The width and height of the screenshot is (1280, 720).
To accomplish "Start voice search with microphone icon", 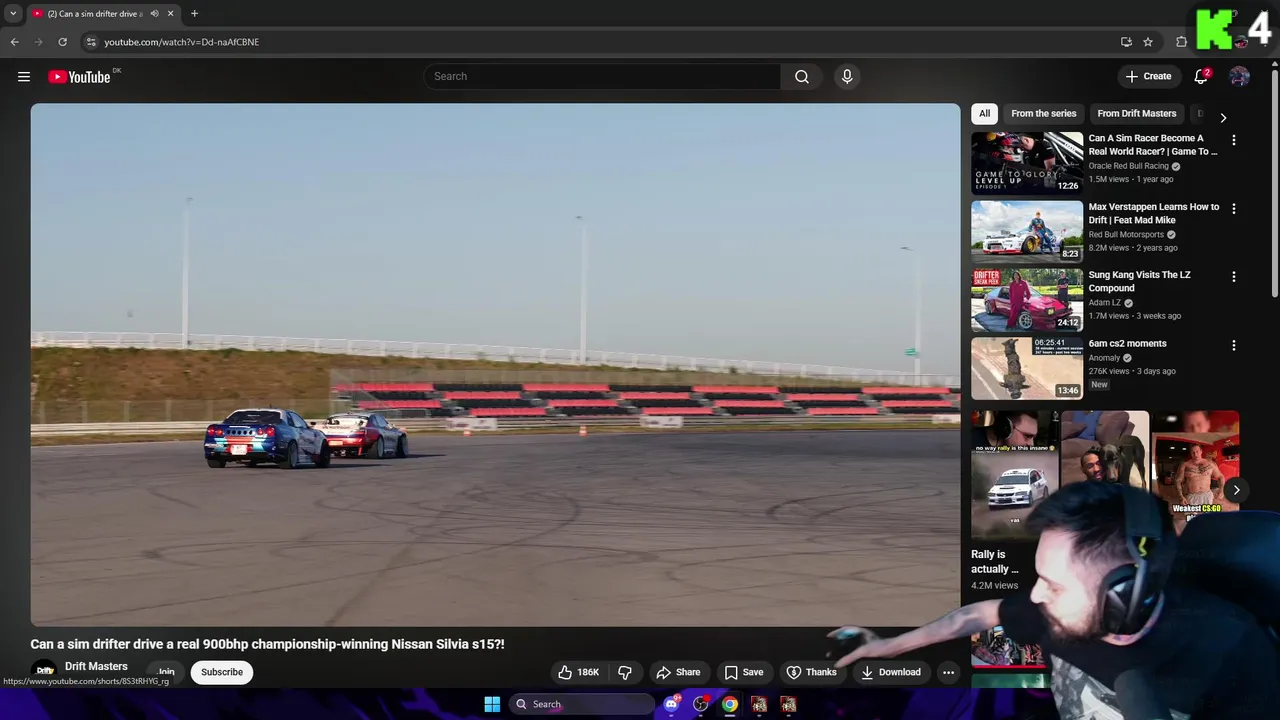I will (x=847, y=77).
